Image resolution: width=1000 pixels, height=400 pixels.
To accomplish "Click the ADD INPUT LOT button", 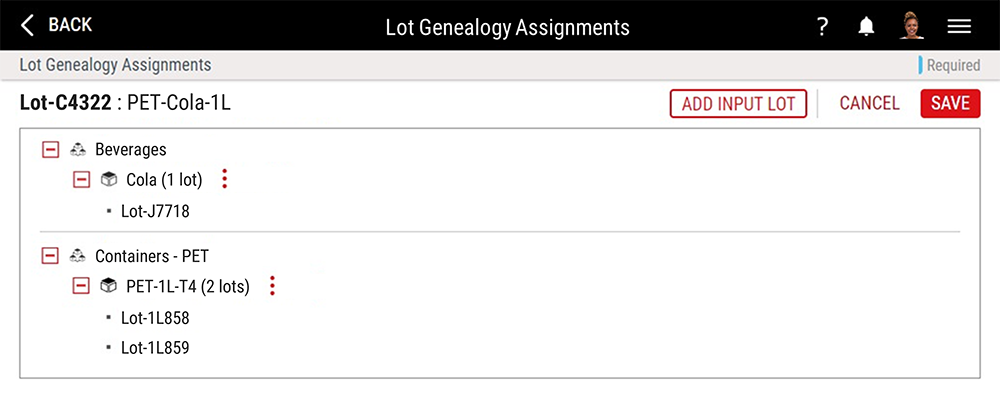I will (739, 103).
